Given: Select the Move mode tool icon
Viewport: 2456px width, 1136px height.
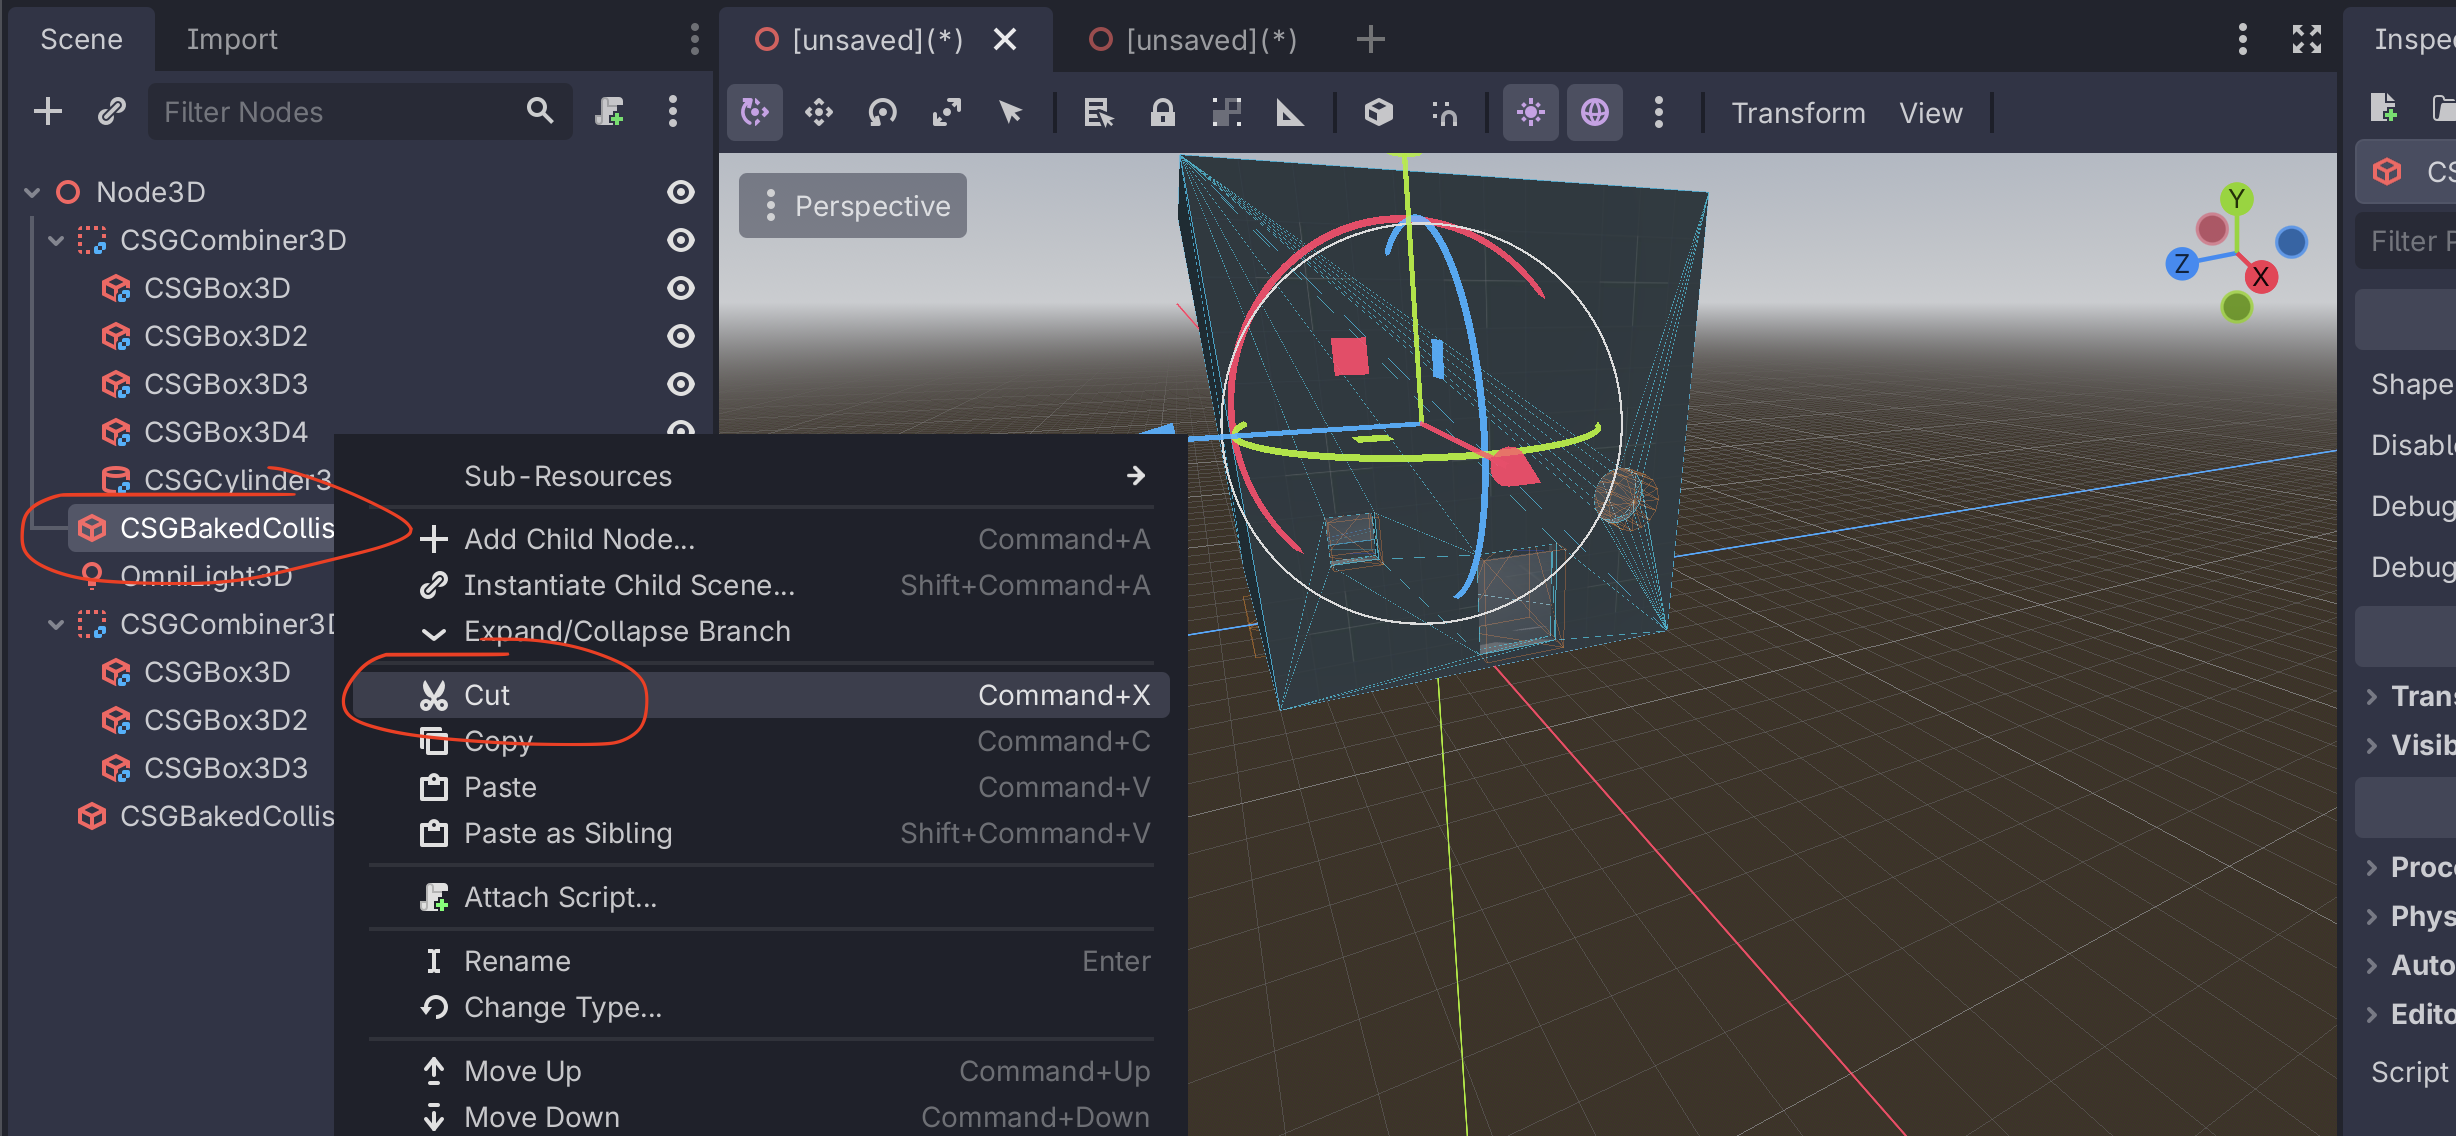Looking at the screenshot, I should 819,112.
